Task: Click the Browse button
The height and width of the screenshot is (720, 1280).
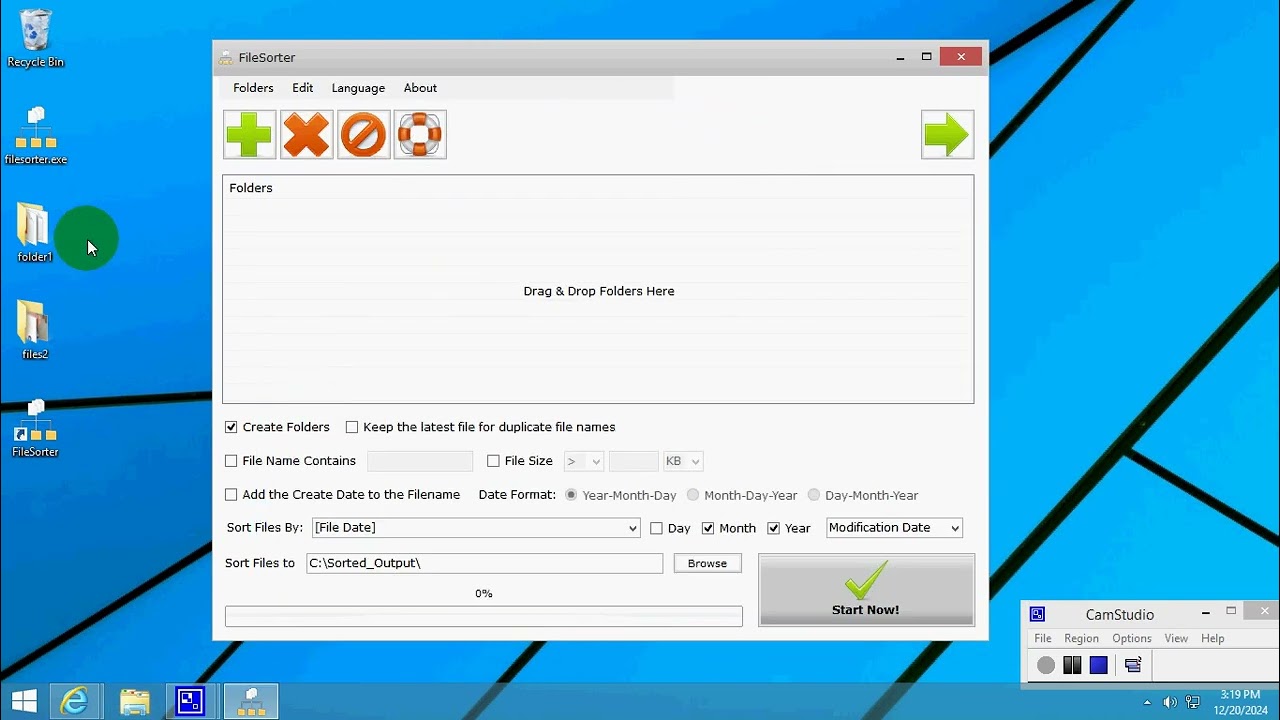Action: [707, 563]
